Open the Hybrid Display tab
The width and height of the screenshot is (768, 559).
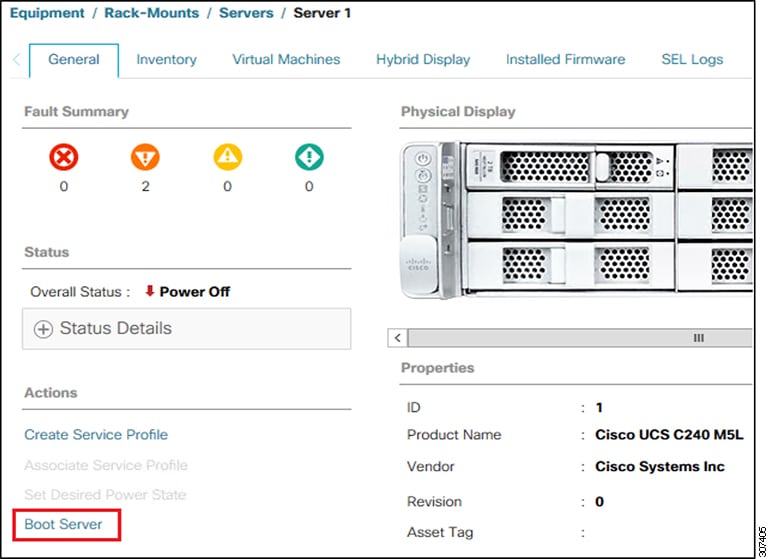point(423,59)
